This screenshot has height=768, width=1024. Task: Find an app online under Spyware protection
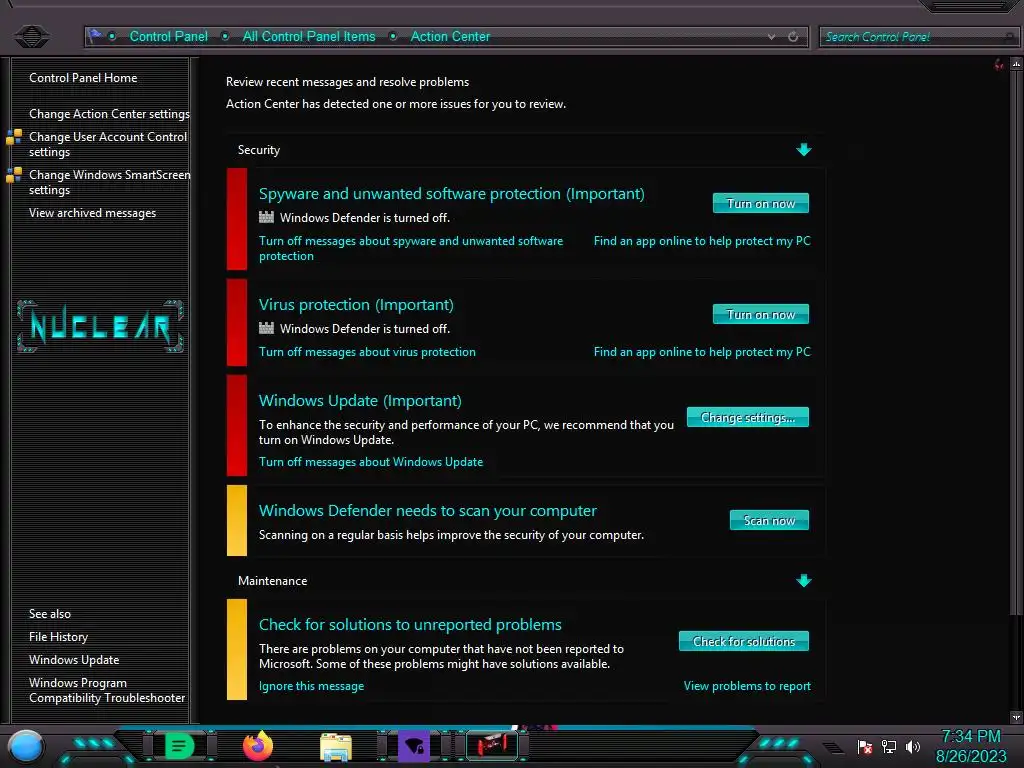[x=702, y=241]
